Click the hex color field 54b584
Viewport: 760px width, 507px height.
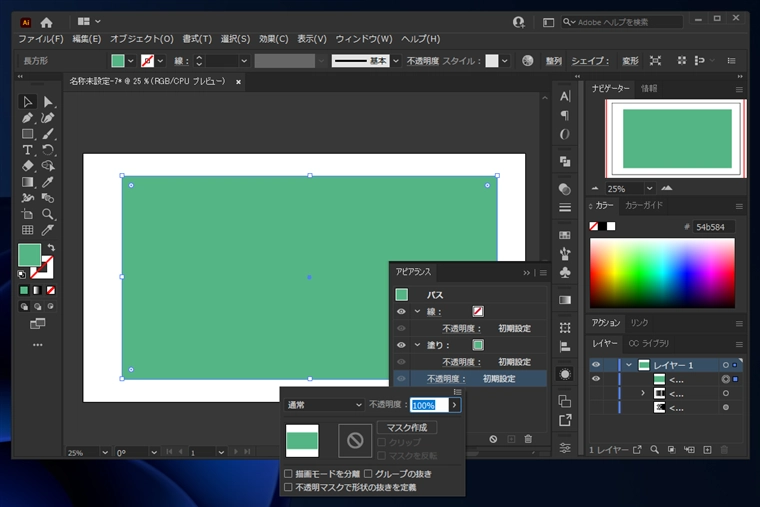(713, 227)
